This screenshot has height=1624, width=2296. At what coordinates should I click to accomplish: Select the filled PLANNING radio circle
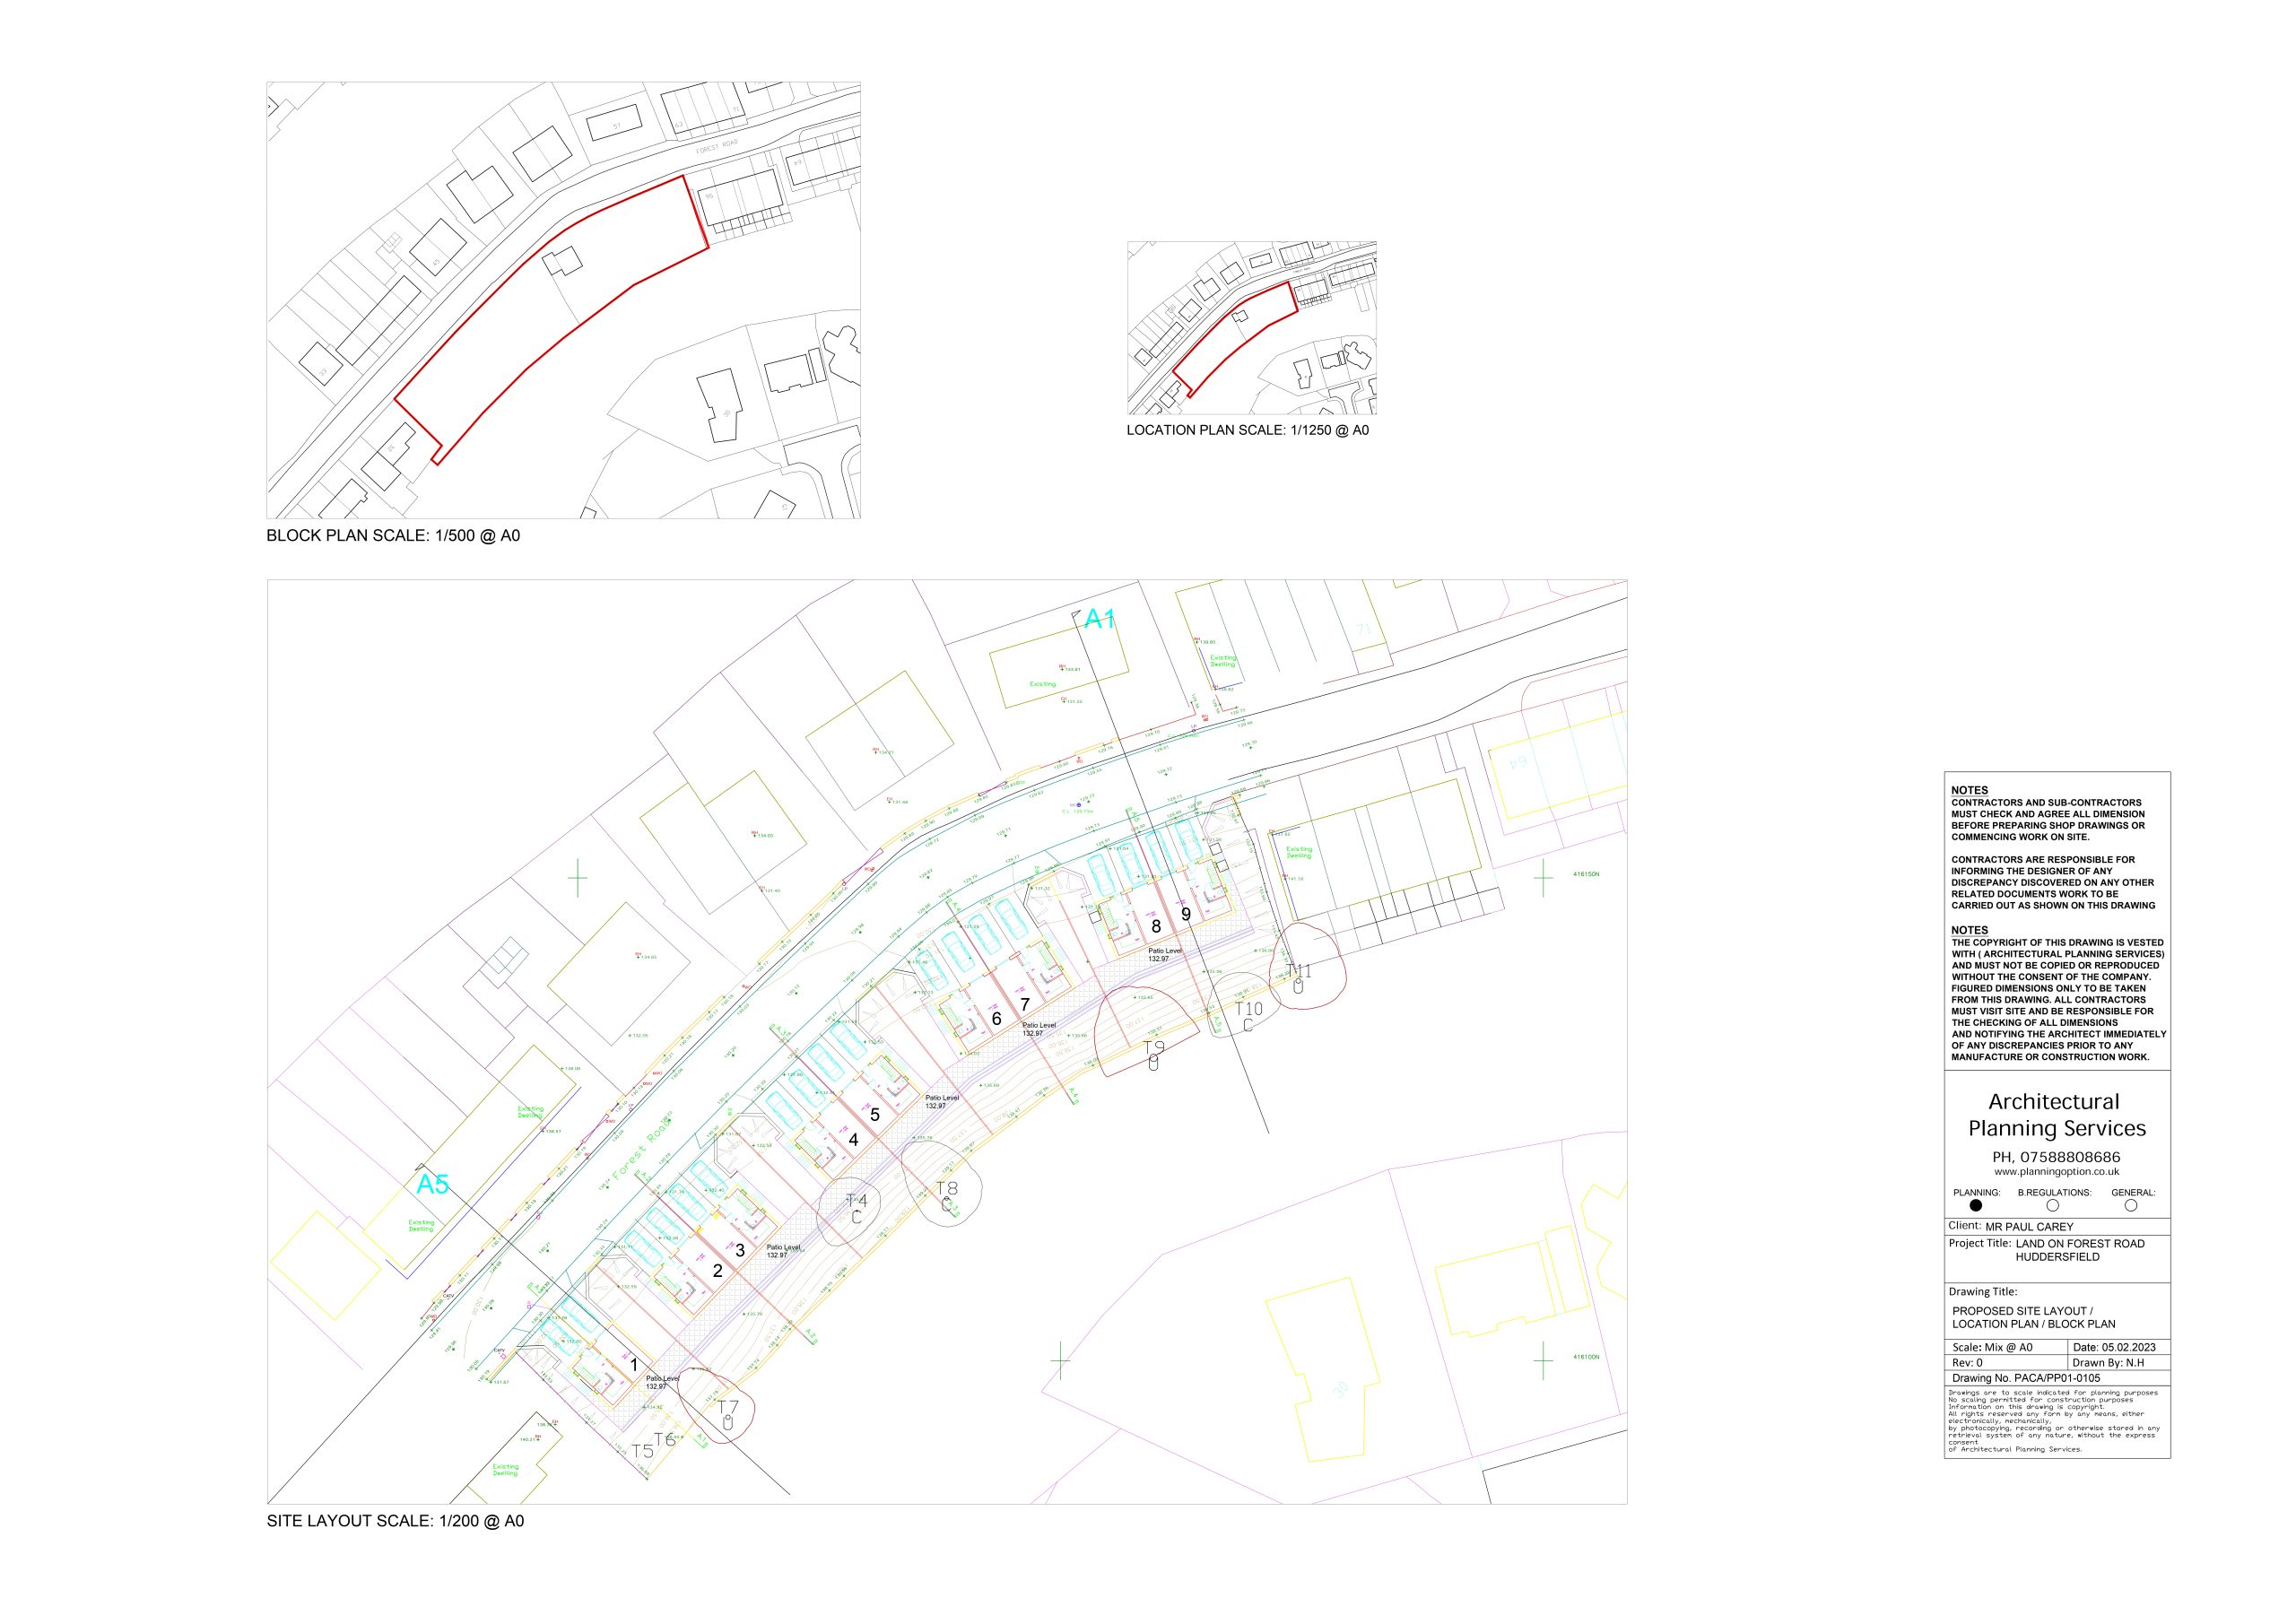coord(1975,1205)
